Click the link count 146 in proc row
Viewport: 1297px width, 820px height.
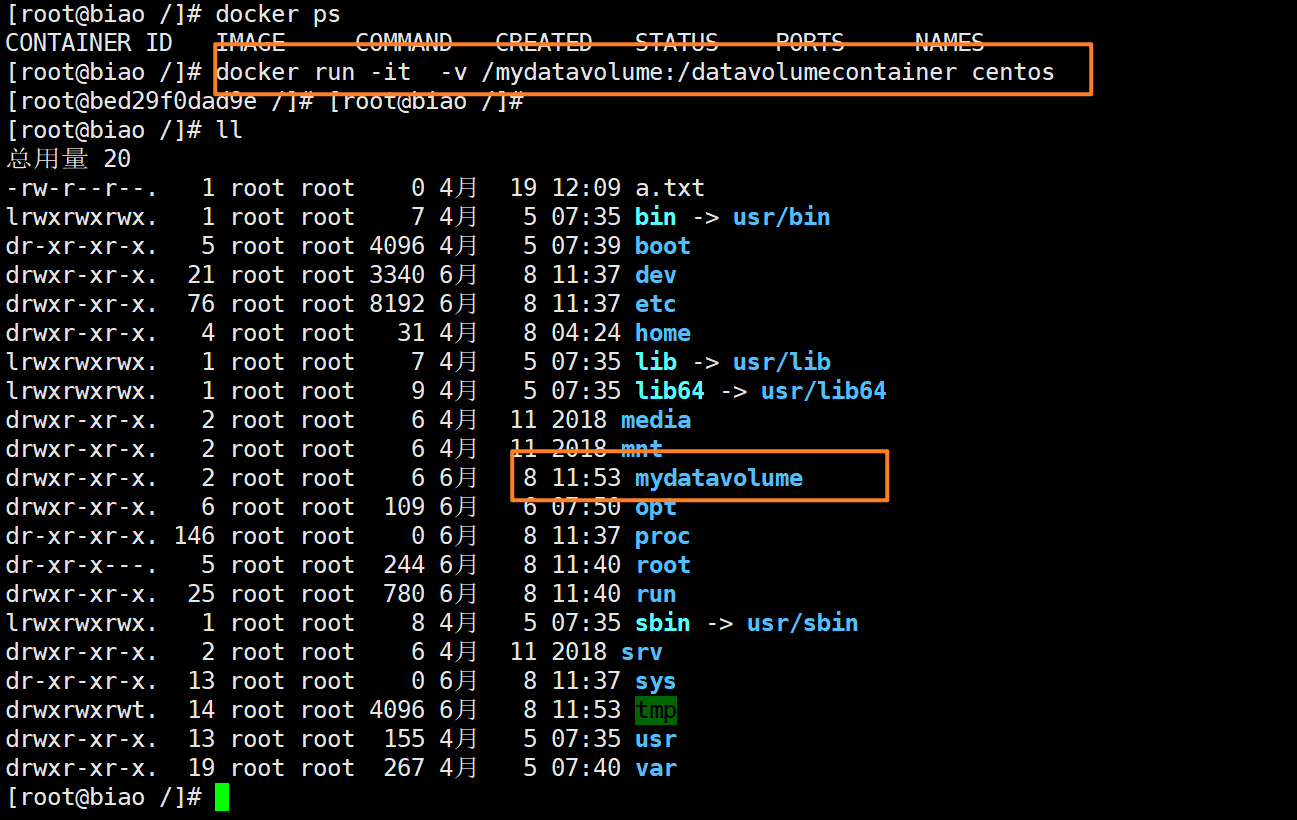(194, 536)
